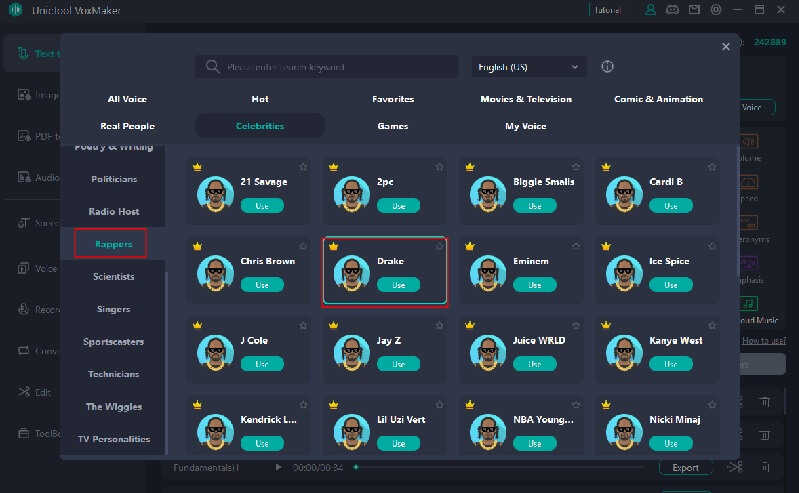Switch to the Movies & Television tab
Screen dimensions: 799x493
(x=526, y=99)
